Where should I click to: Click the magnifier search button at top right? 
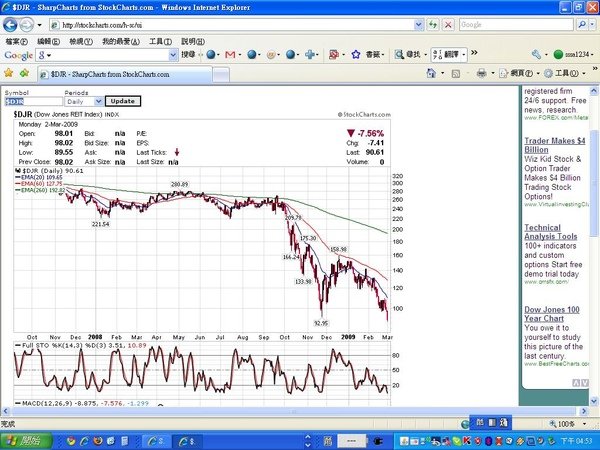point(582,25)
